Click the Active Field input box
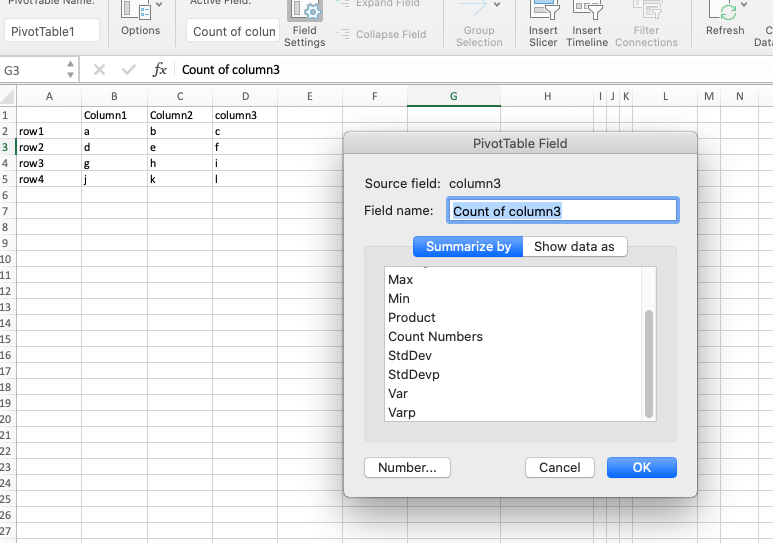Image resolution: width=773 pixels, height=543 pixels. [233, 31]
